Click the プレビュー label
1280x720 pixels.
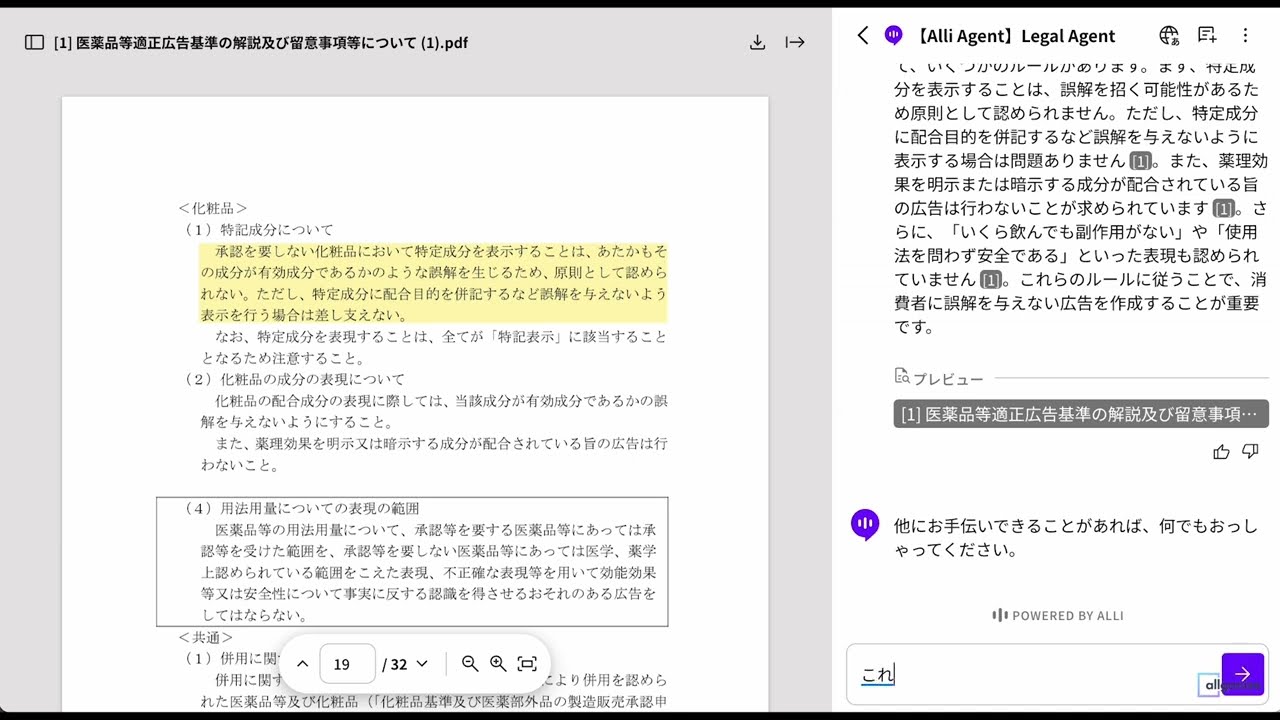coord(948,379)
